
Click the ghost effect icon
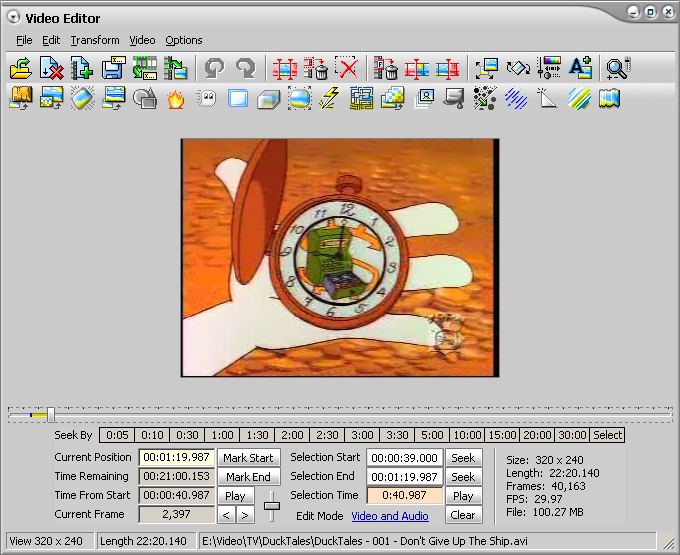coord(206,98)
